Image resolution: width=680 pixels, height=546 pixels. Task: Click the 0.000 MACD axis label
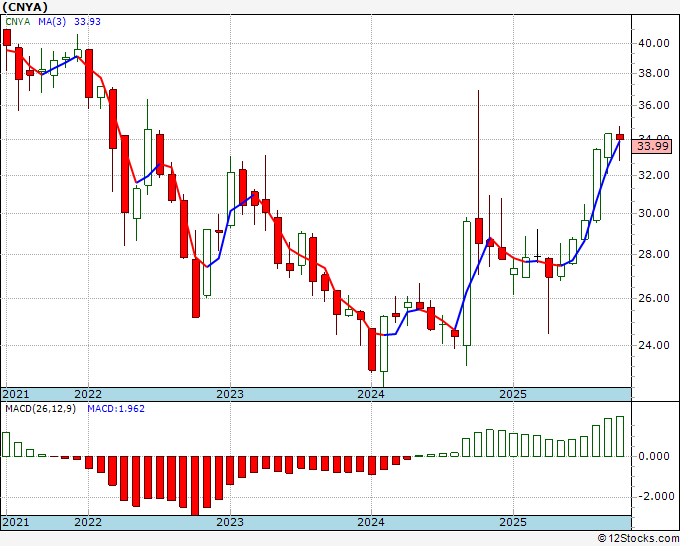coord(653,456)
